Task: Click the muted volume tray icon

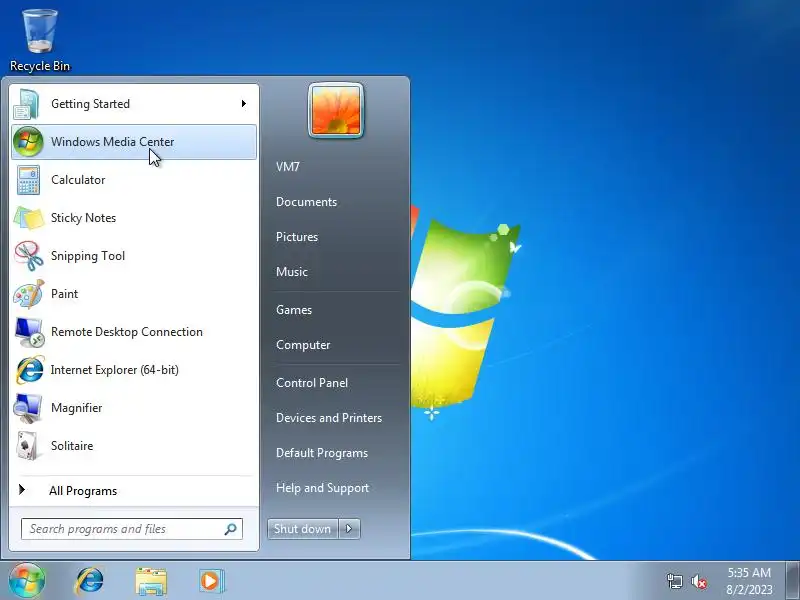Action: (699, 582)
